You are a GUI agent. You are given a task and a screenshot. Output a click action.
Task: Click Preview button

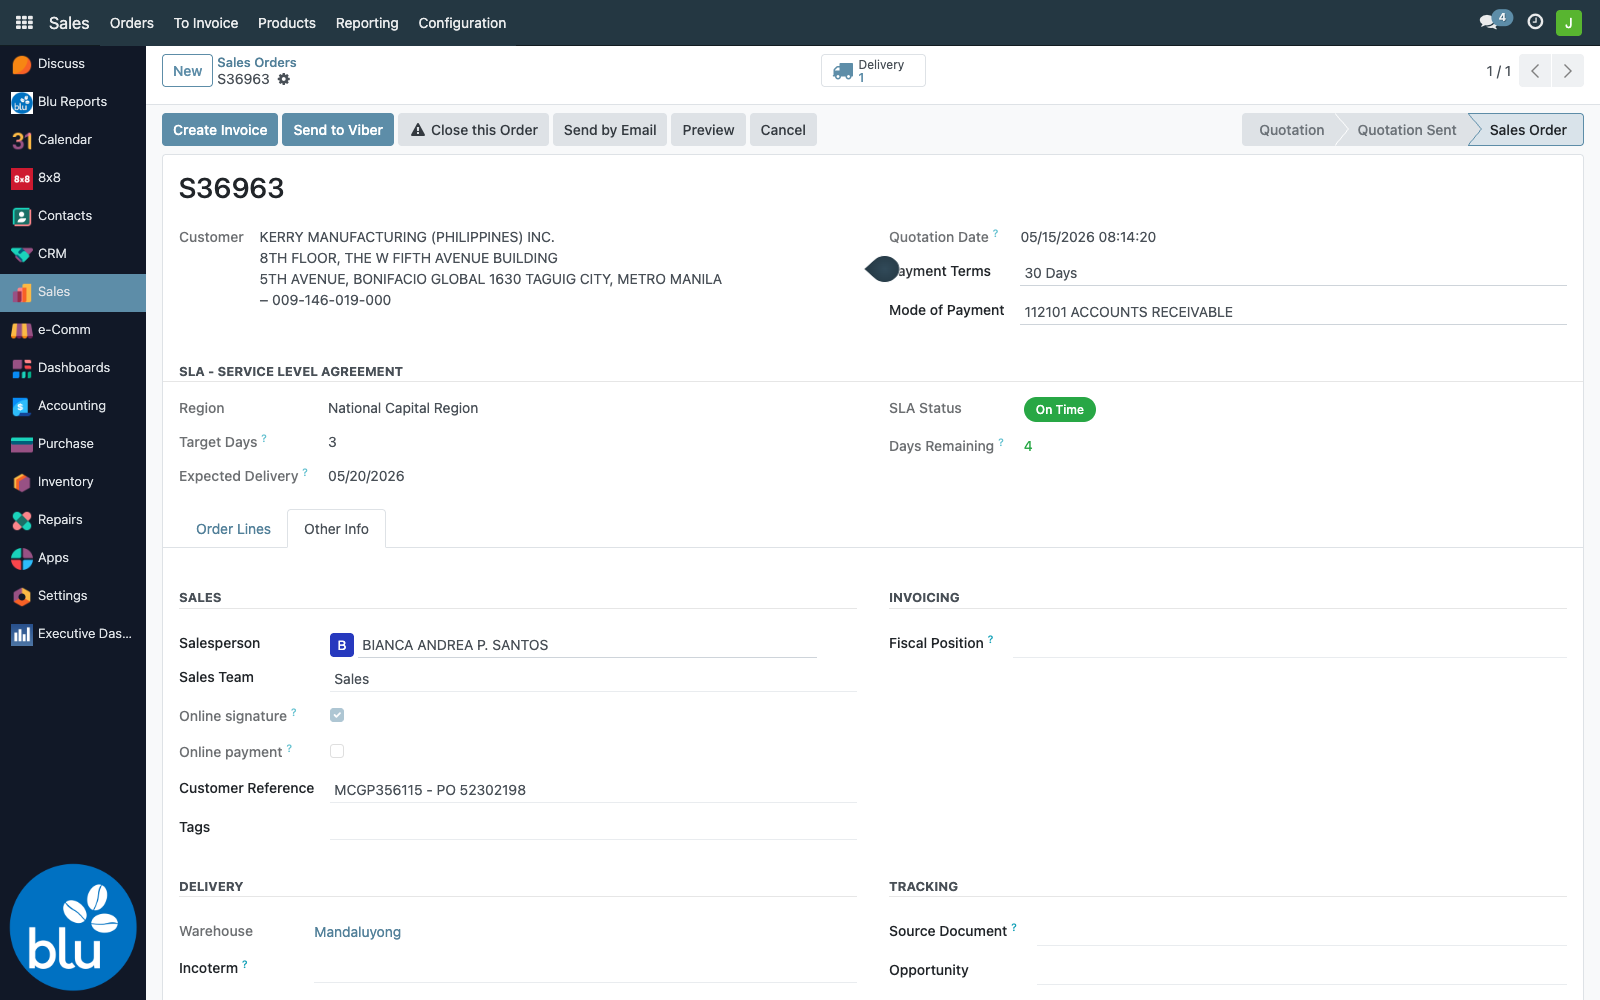[x=708, y=130]
